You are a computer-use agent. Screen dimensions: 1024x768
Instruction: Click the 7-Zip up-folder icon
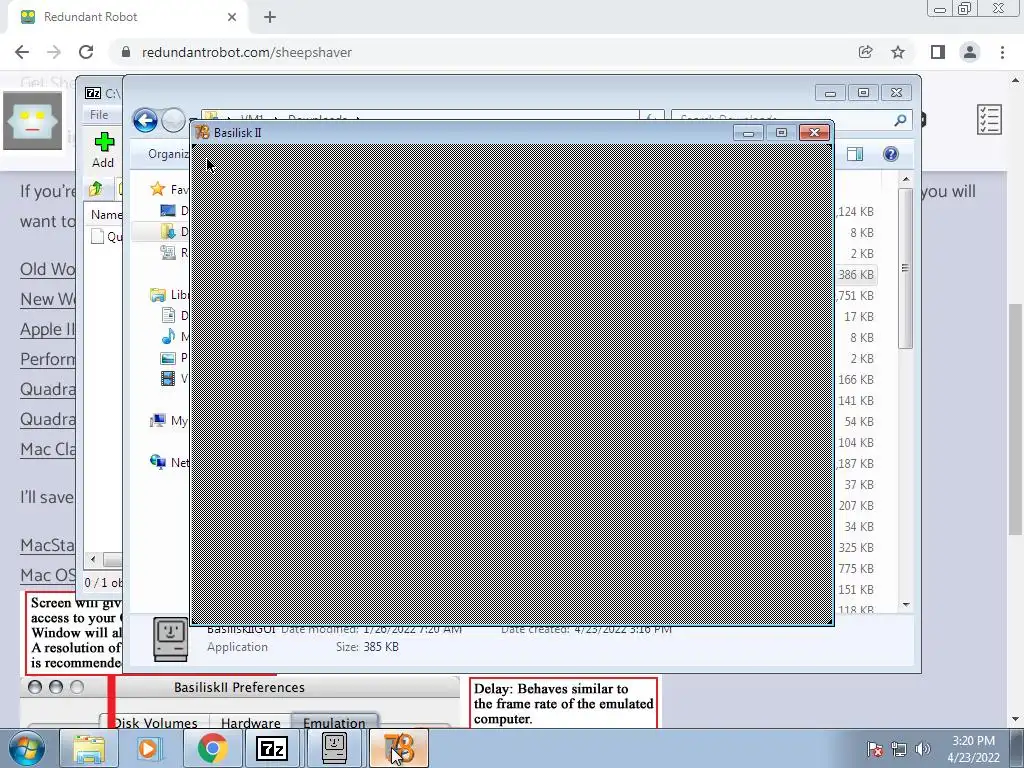pyautogui.click(x=96, y=189)
